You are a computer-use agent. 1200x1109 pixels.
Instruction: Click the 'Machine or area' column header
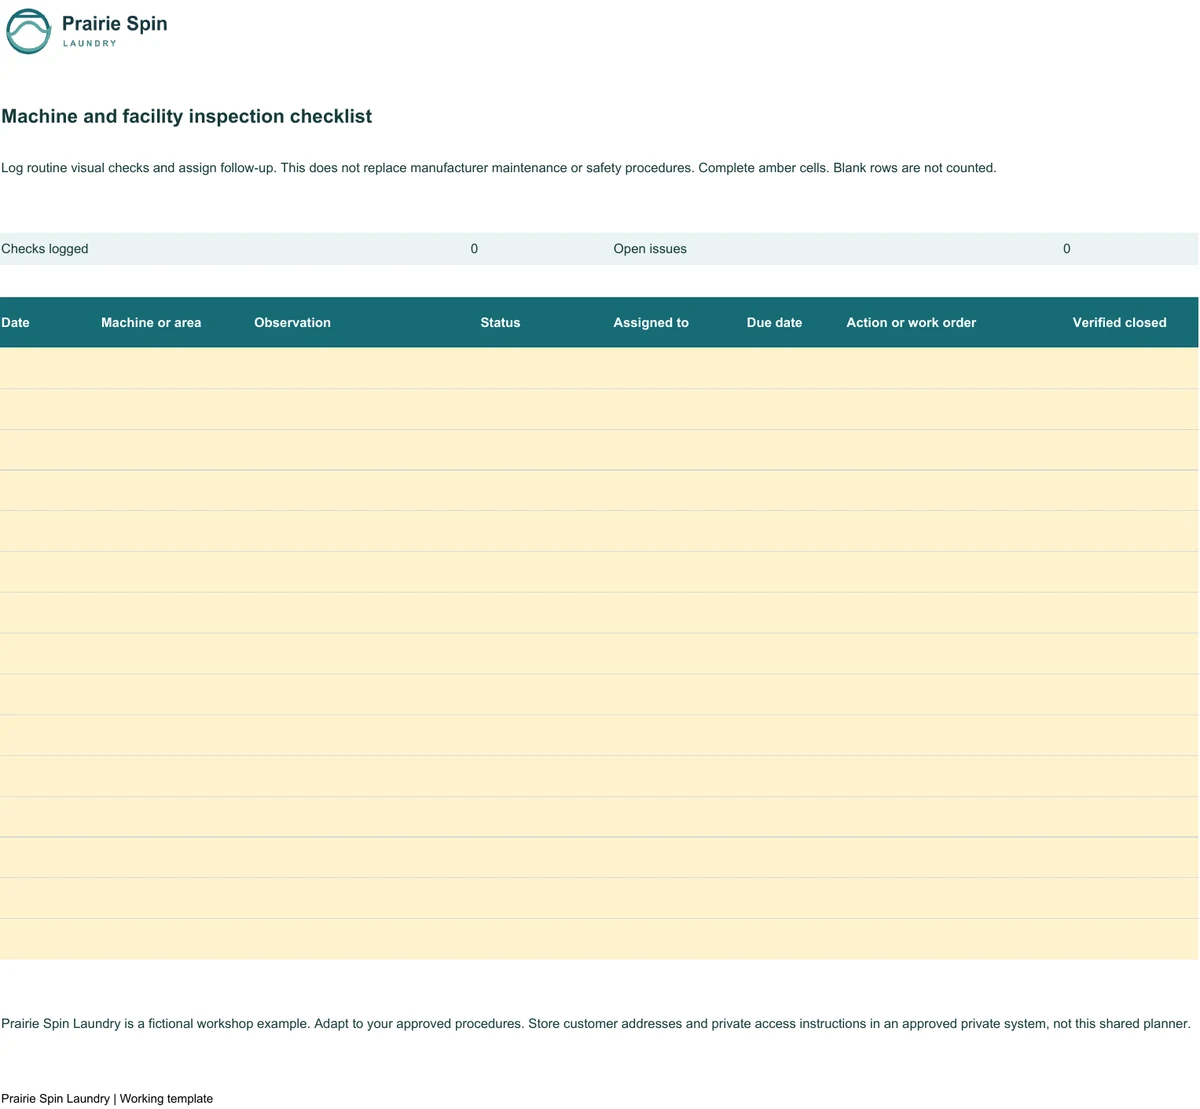tap(151, 322)
